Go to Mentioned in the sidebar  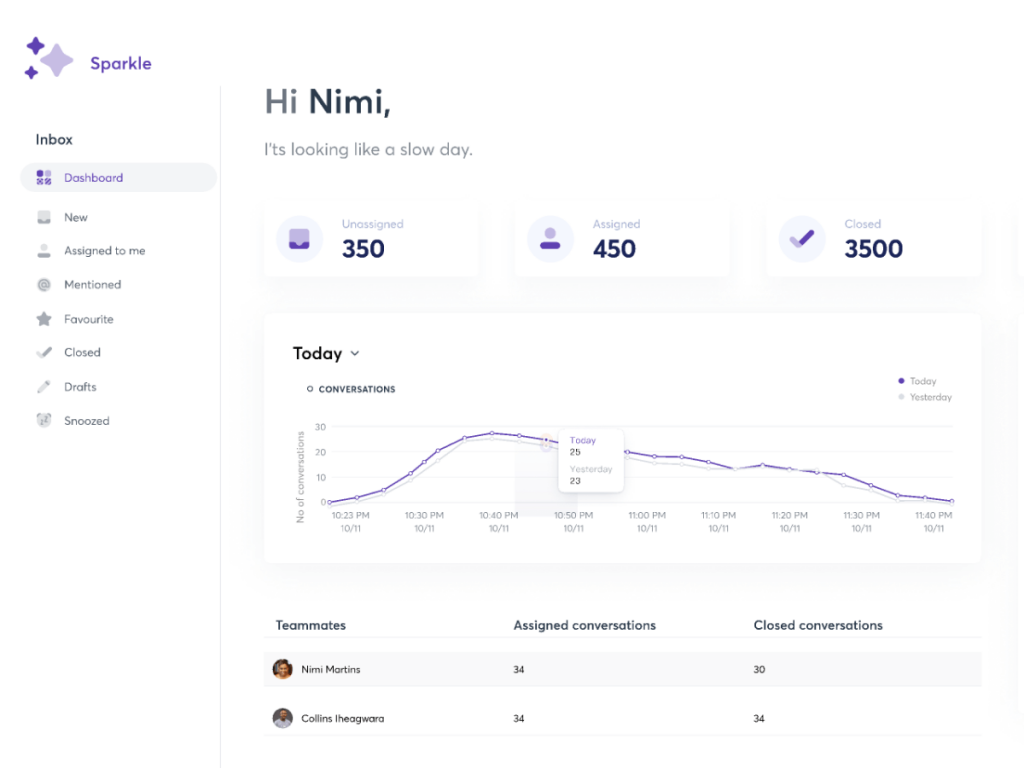(x=92, y=285)
